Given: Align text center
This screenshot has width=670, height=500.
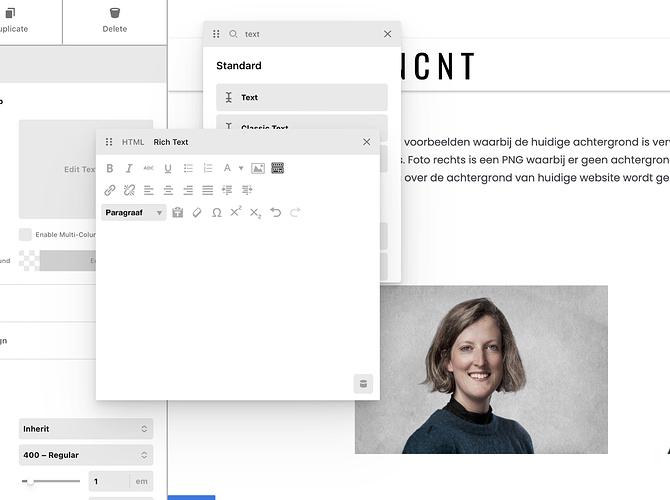Looking at the screenshot, I should coord(168,190).
